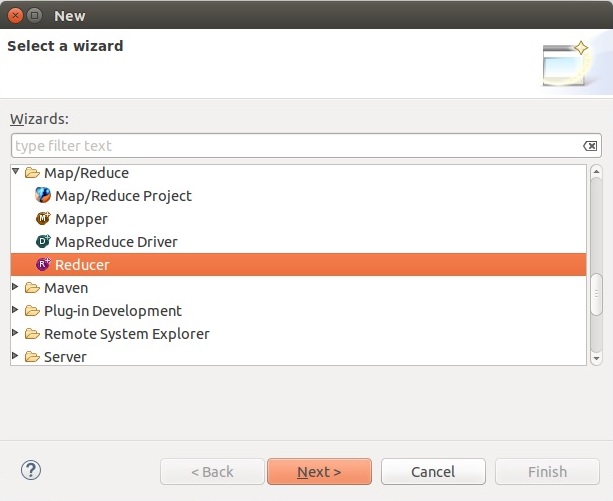613x501 pixels.
Task: Select the Map/Reduce folder label
Action: click(x=86, y=173)
